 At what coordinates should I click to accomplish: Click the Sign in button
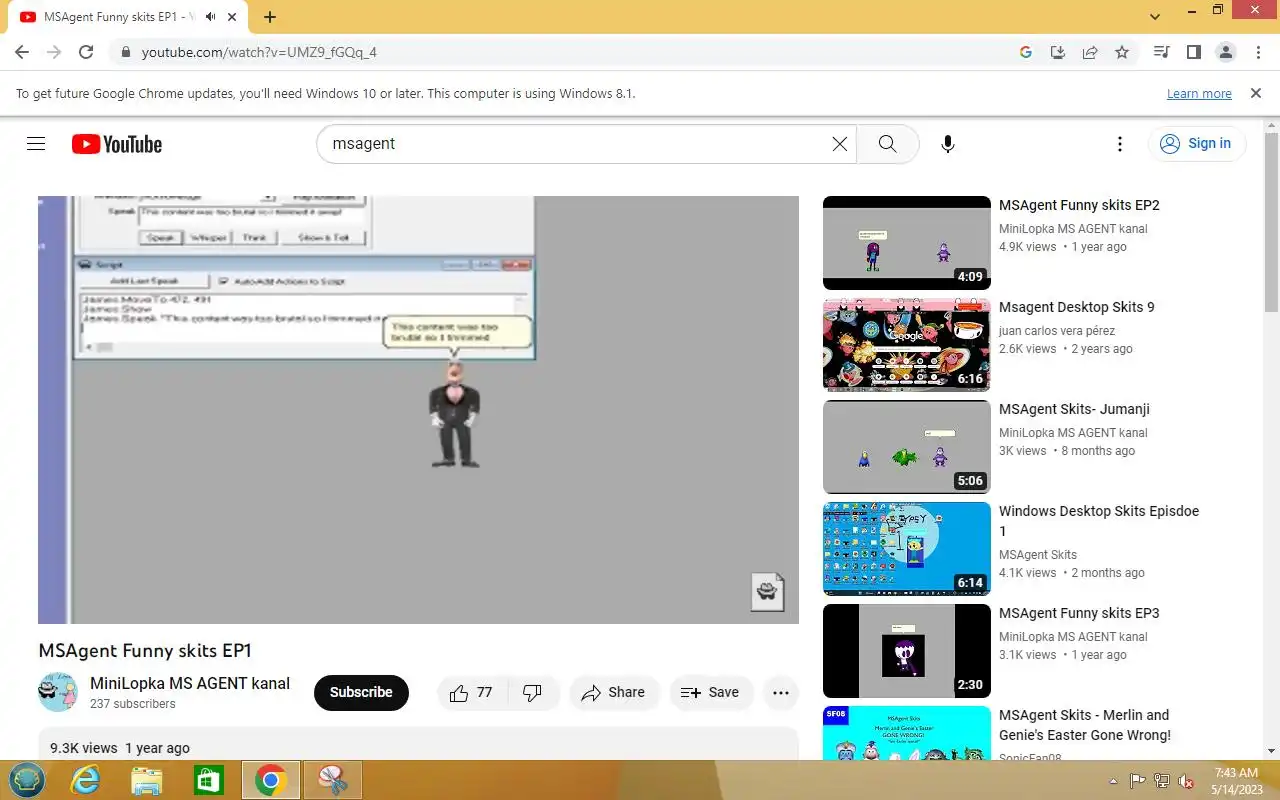point(1196,144)
